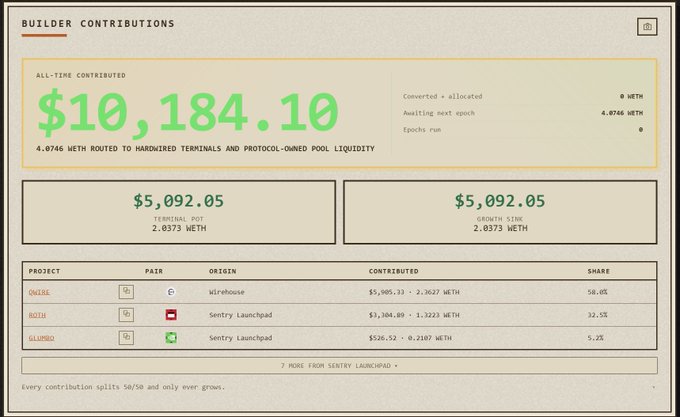680x417 pixels.
Task: Select the PAIR column header
Action: pos(154,271)
